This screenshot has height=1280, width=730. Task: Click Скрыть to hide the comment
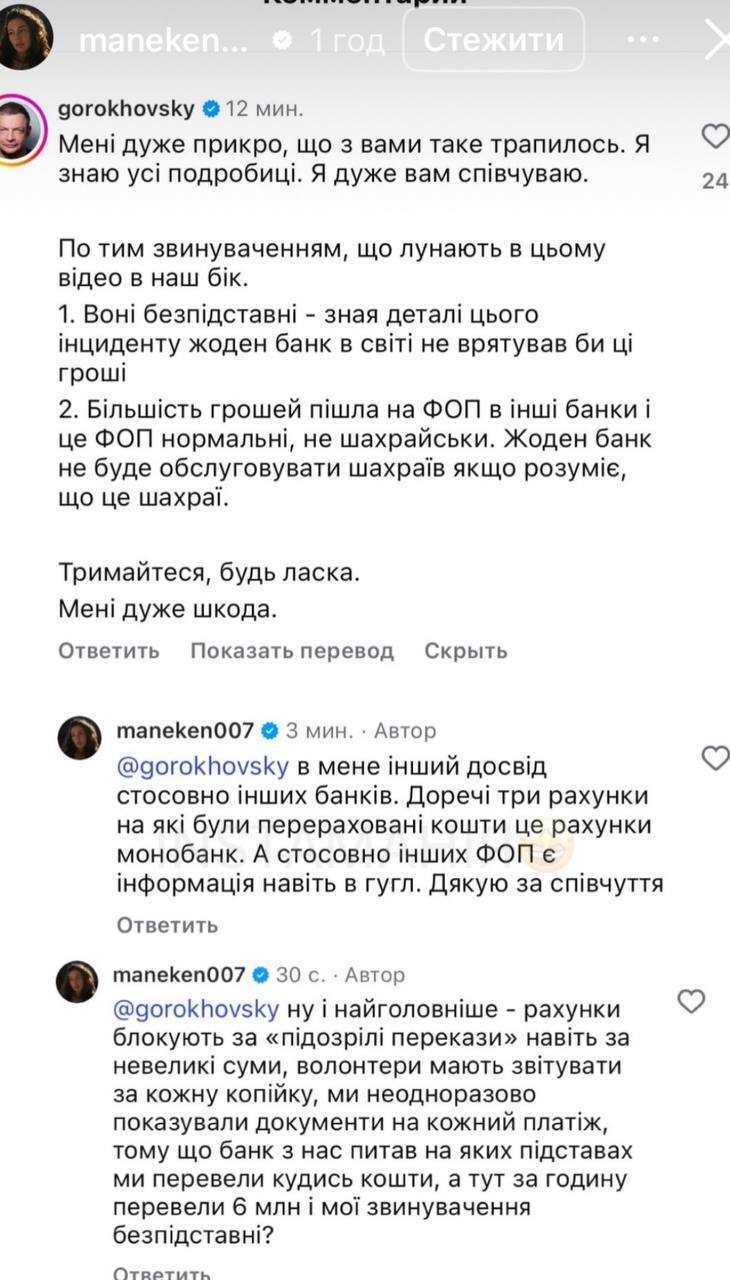(466, 651)
